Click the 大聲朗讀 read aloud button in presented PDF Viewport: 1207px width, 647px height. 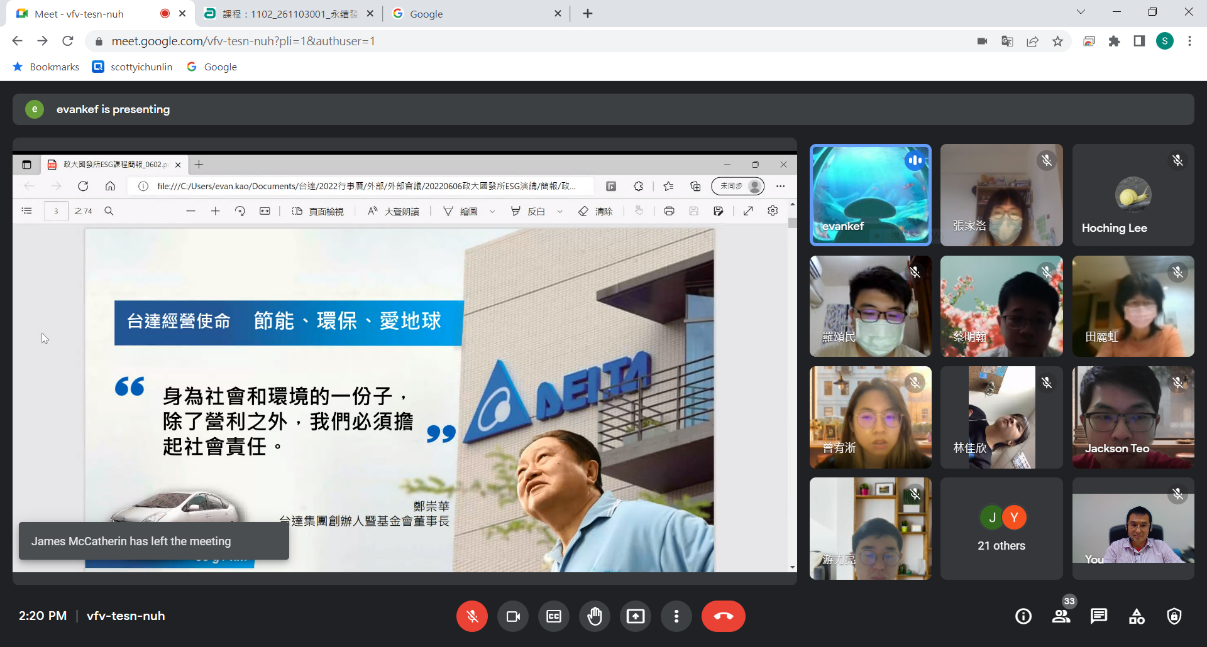pyautogui.click(x=393, y=211)
